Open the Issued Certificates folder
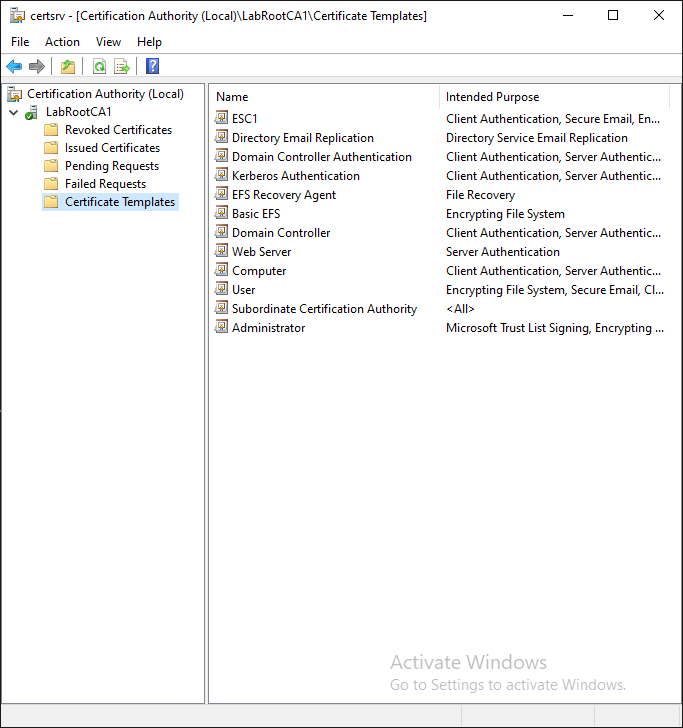Screen dimensions: 683x728 point(112,148)
